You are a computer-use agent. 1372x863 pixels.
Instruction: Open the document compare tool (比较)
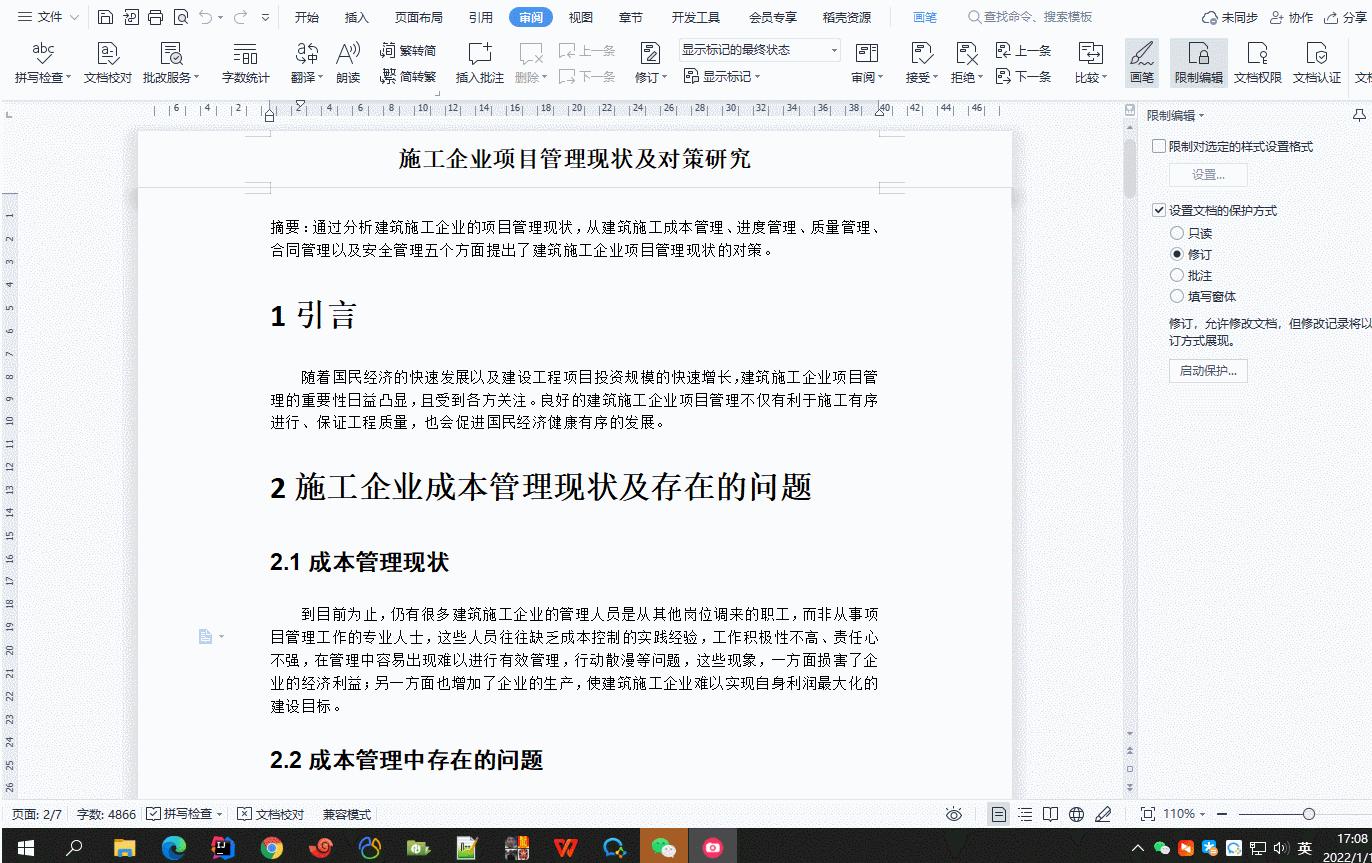pyautogui.click(x=1089, y=60)
